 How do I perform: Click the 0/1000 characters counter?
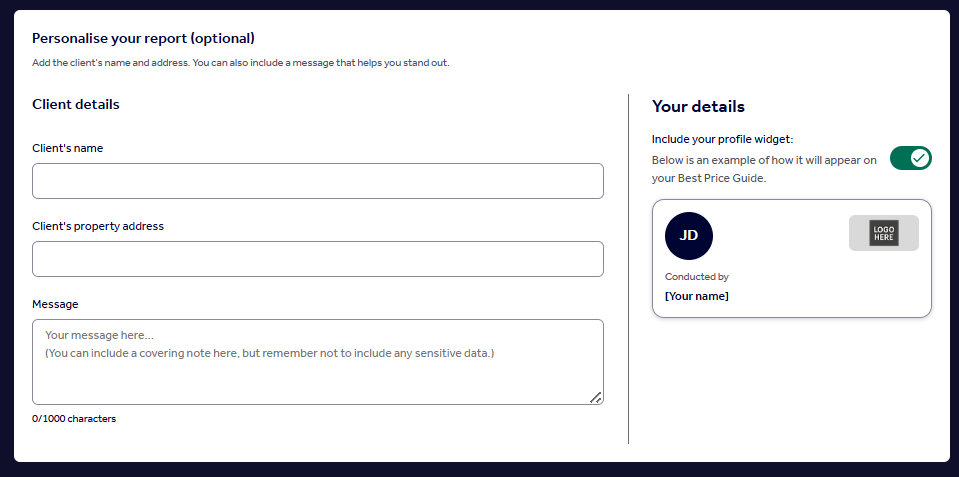coord(74,419)
